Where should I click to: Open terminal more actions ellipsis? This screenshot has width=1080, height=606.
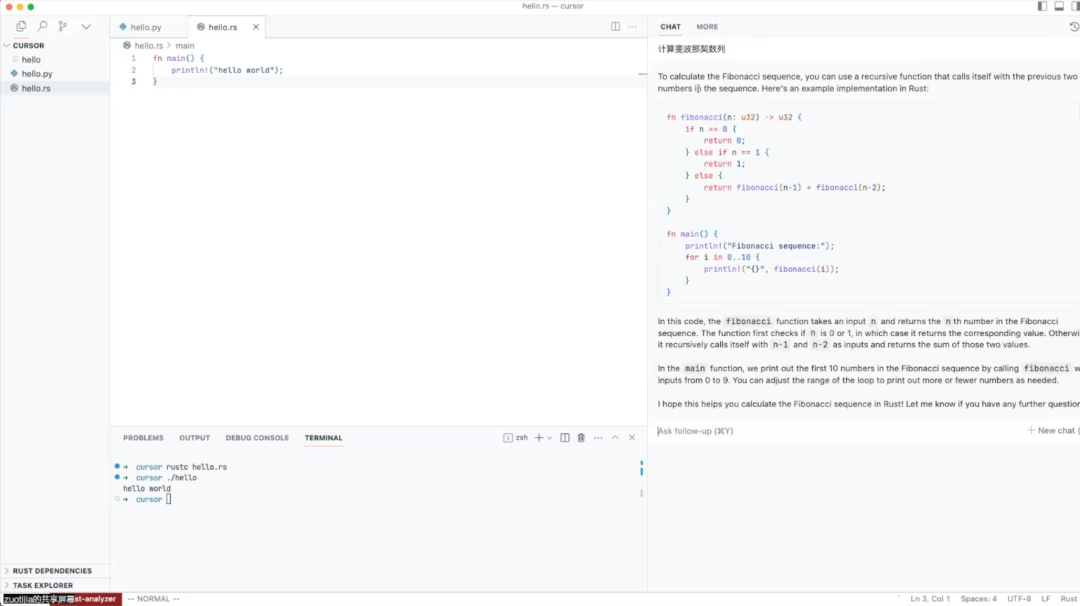tap(598, 438)
